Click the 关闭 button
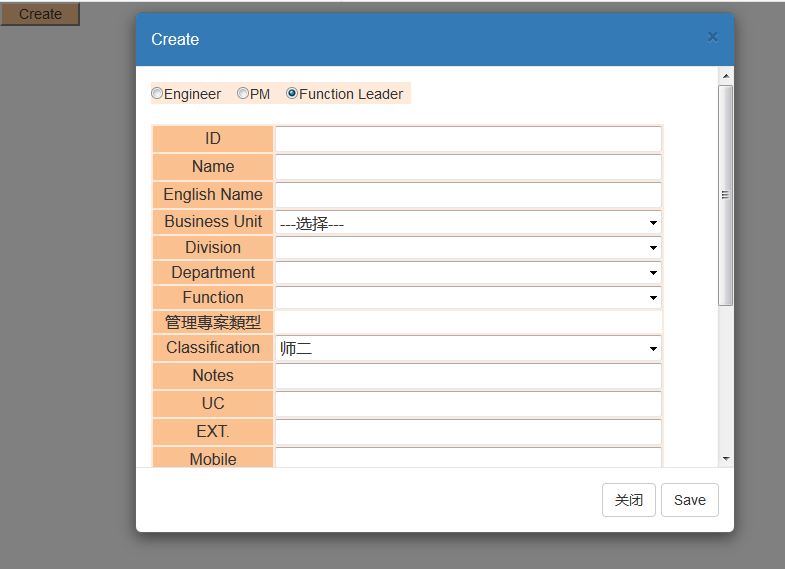 pyautogui.click(x=629, y=500)
